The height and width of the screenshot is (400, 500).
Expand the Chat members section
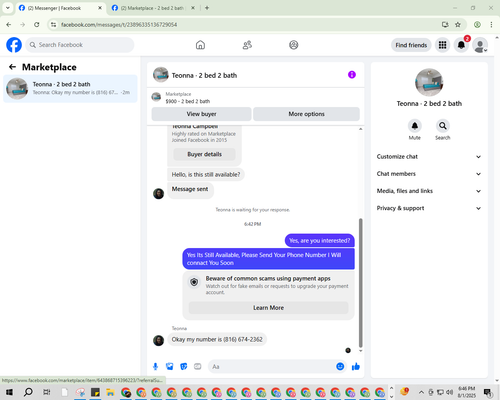429,174
